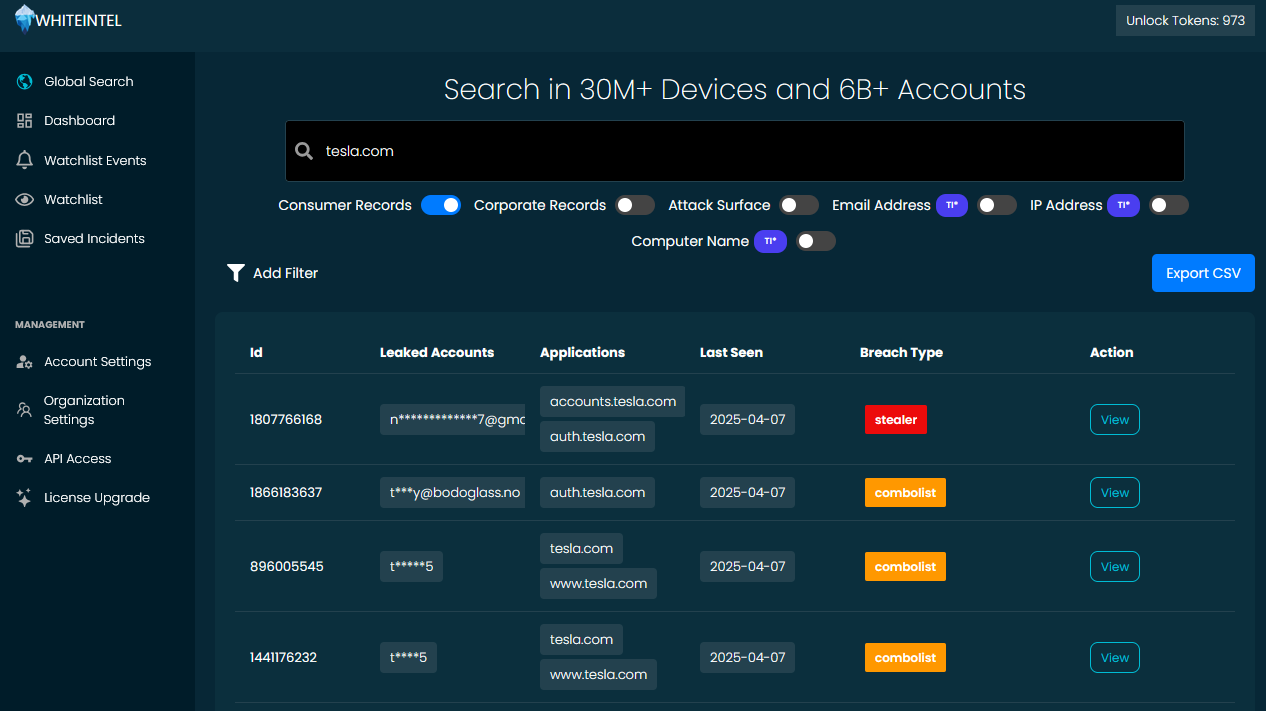The image size is (1266, 711).
Task: View record 1866183637
Action: 1115,493
